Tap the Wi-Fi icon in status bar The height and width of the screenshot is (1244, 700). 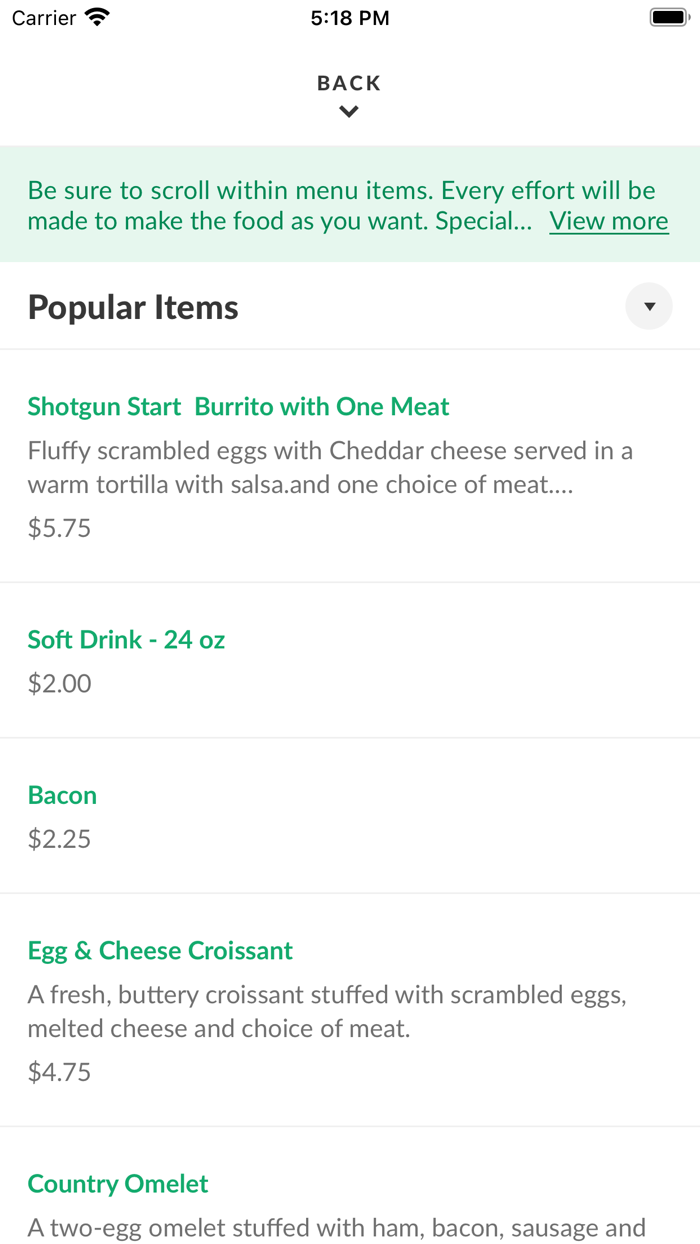pos(95,16)
